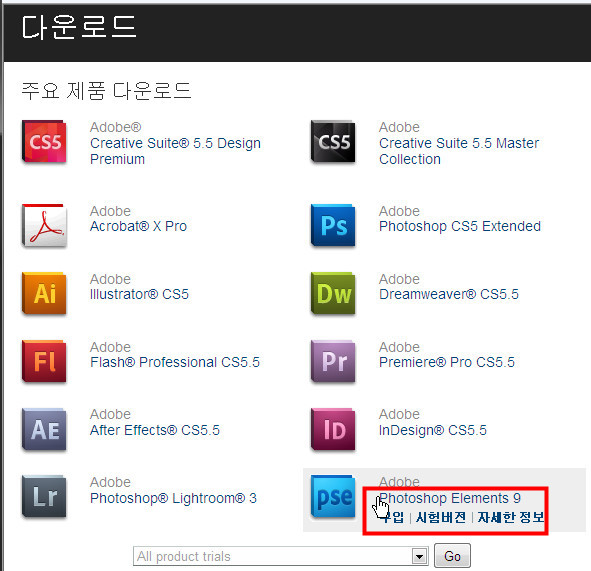Screen dimensions: 591x571
Task: Click the Illustrator Ai icon
Action: pyautogui.click(x=44, y=293)
